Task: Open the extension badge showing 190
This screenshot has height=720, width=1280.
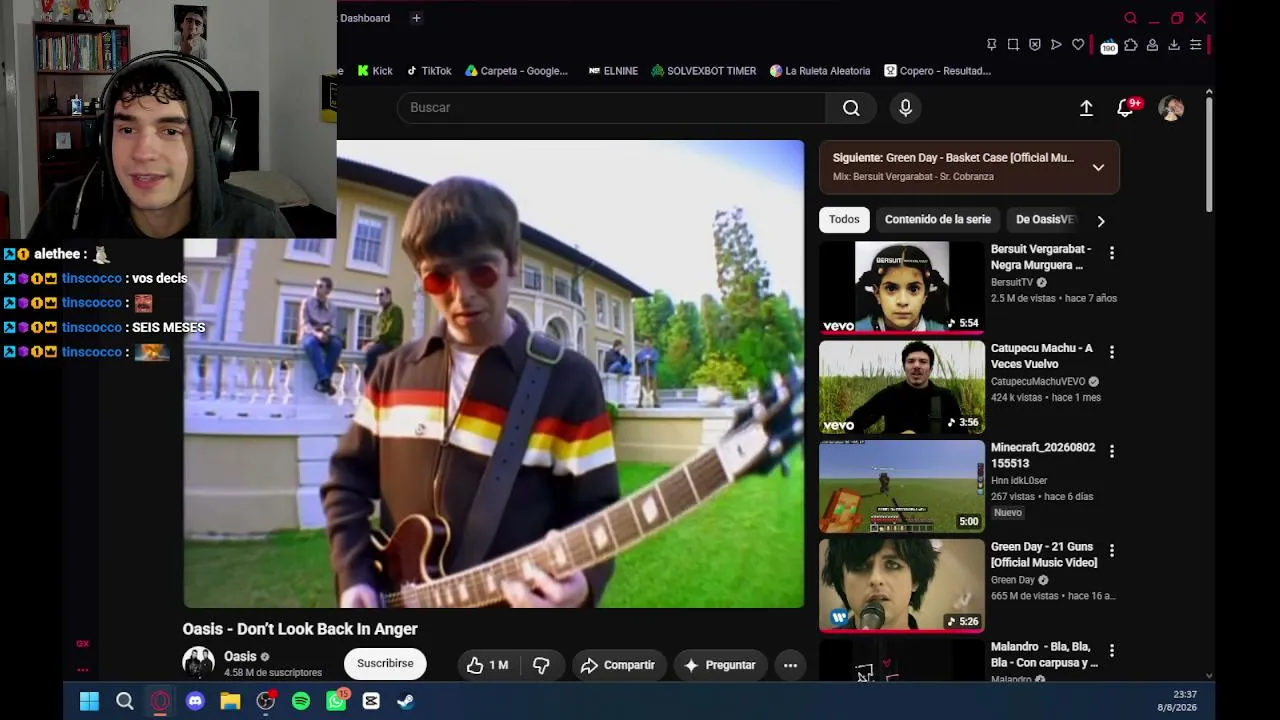Action: (x=1108, y=46)
